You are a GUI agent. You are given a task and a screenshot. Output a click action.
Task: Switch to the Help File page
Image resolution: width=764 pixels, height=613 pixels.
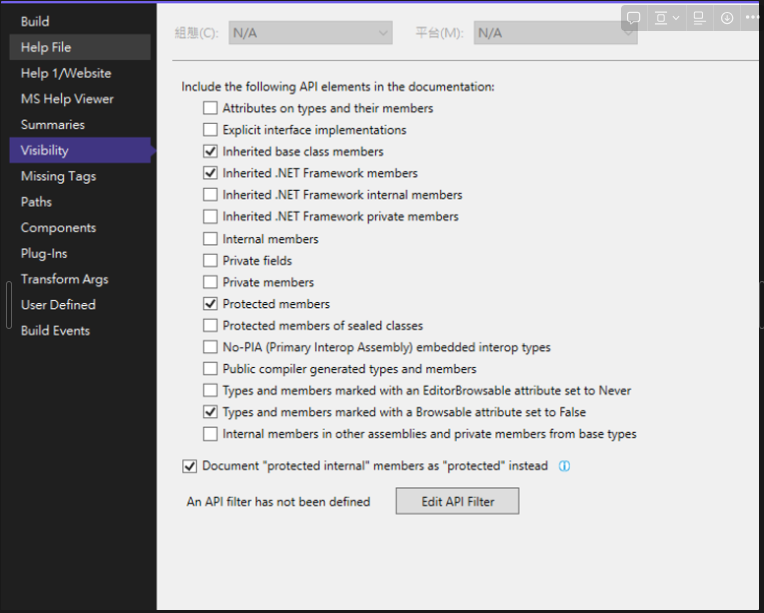tap(80, 47)
